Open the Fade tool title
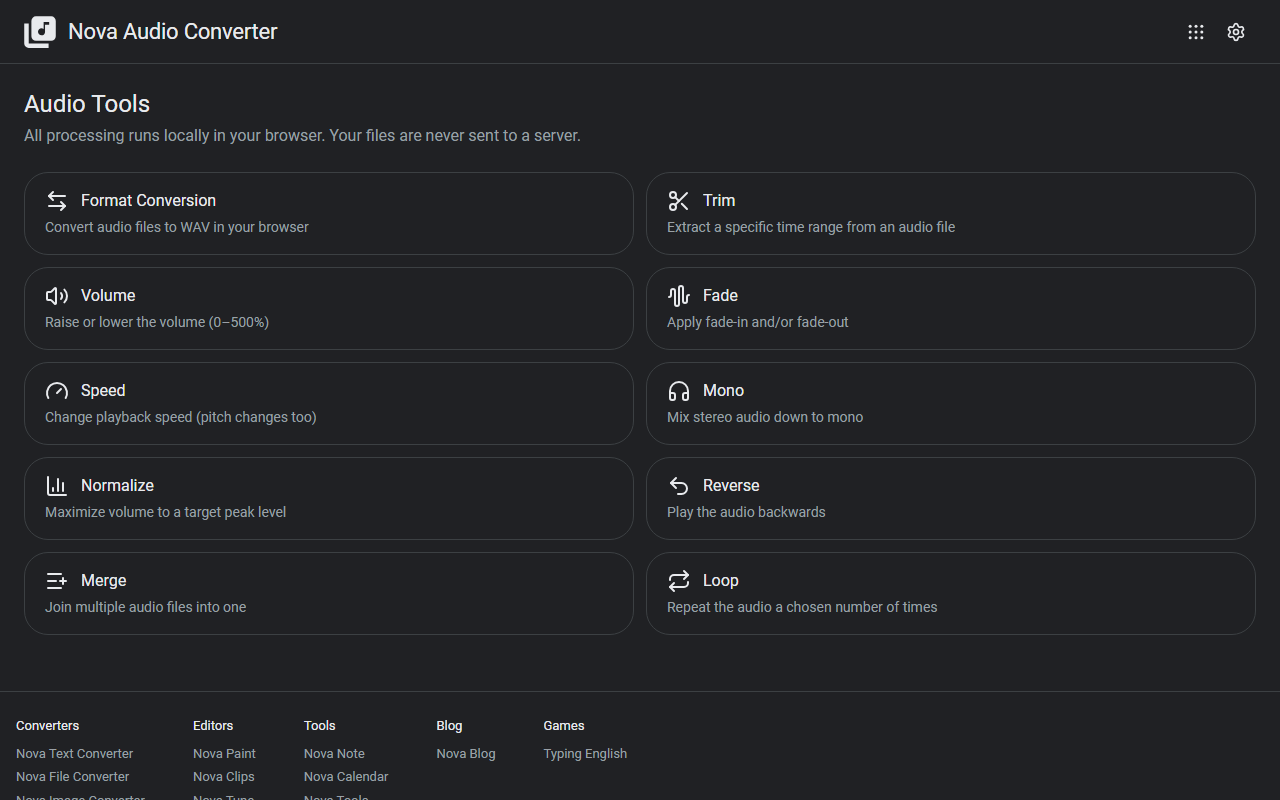Image resolution: width=1280 pixels, height=800 pixels. (x=720, y=296)
